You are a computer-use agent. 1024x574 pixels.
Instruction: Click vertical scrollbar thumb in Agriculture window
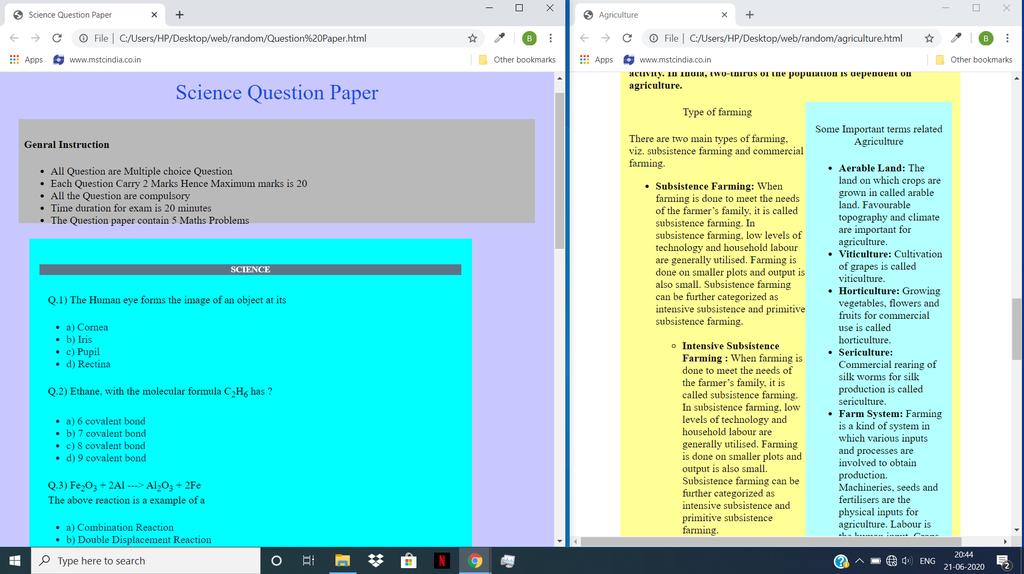pyautogui.click(x=1017, y=328)
